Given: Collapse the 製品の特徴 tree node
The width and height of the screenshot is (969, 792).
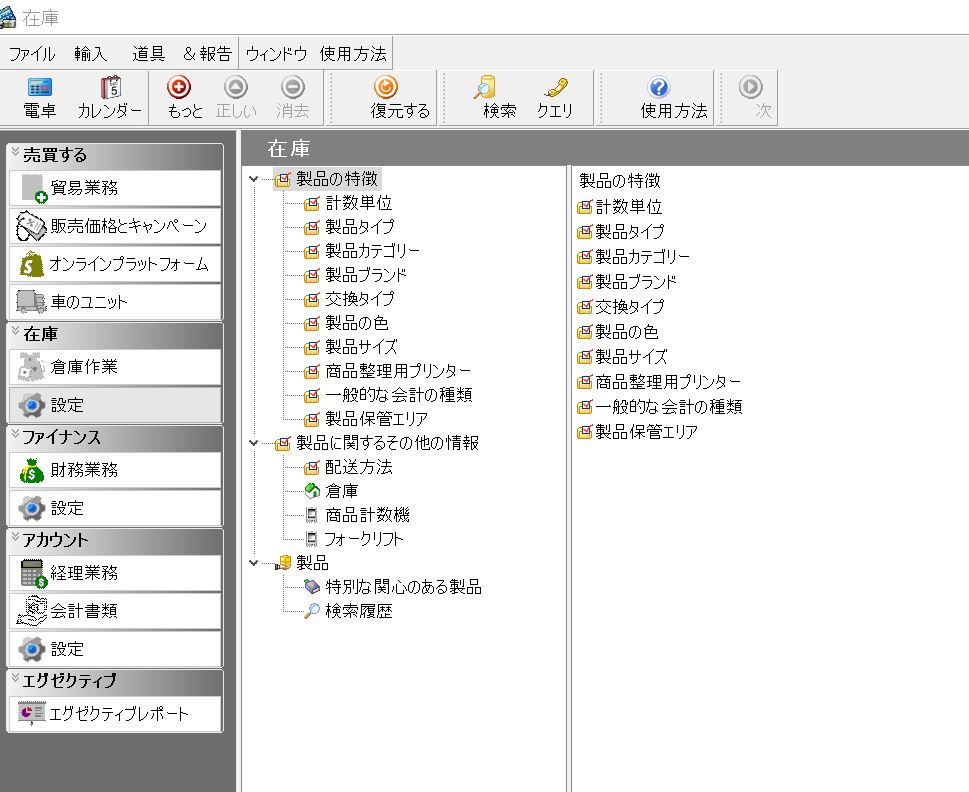Looking at the screenshot, I should point(254,179).
